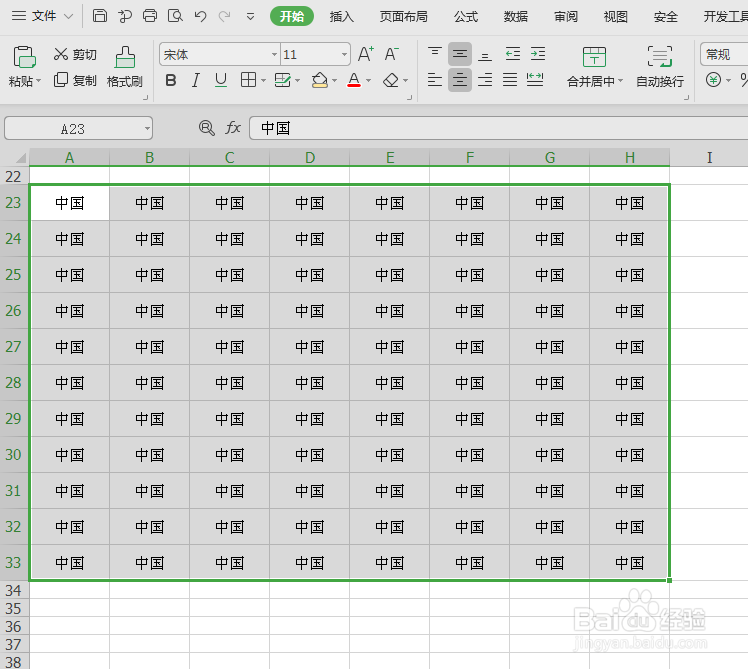748x669 pixels.
Task: Align text to top
Action: [x=435, y=53]
